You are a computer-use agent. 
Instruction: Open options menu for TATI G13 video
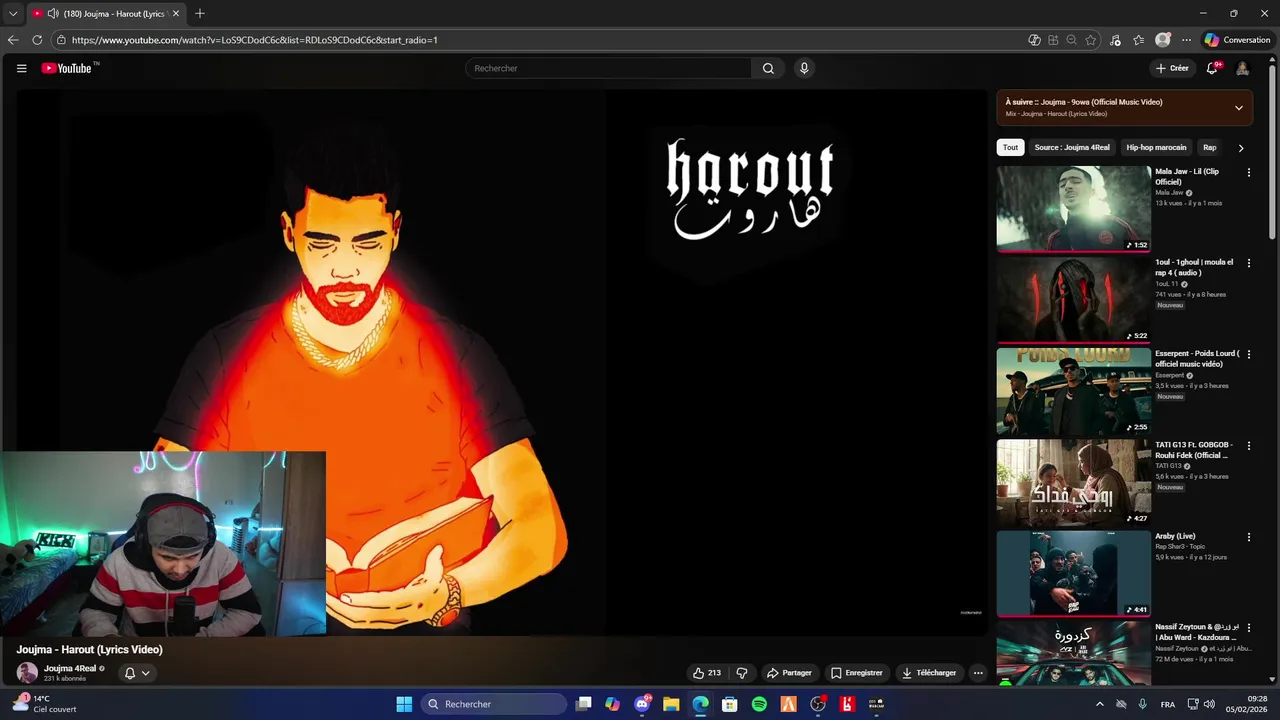point(1248,445)
